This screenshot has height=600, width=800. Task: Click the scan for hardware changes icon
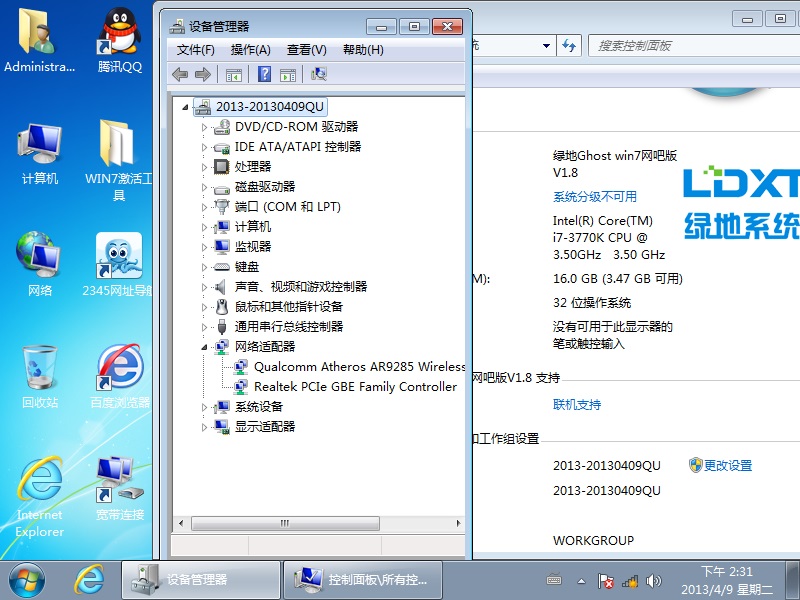(x=319, y=74)
